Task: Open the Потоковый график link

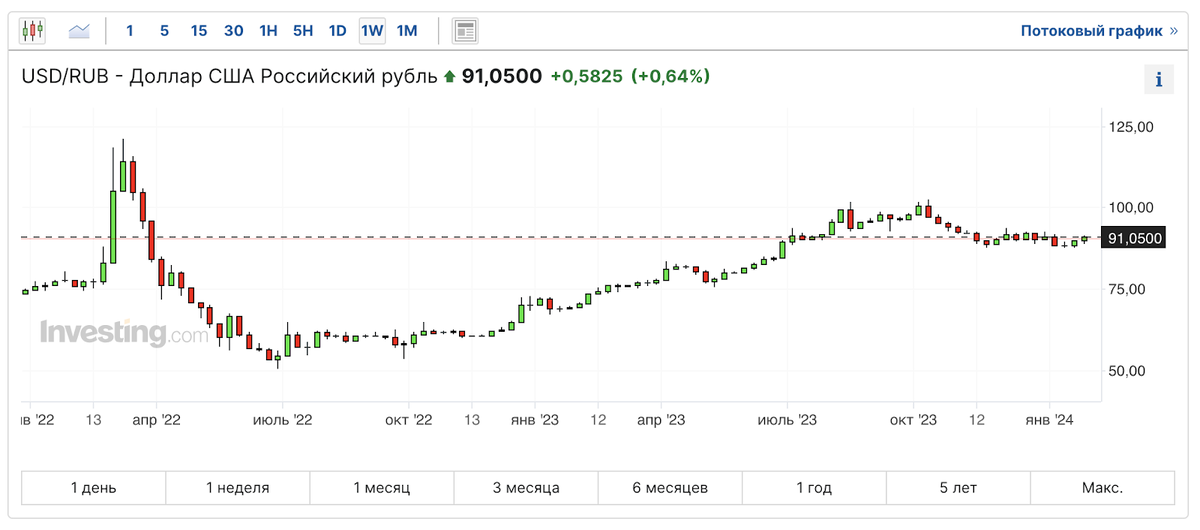Action: point(1099,31)
